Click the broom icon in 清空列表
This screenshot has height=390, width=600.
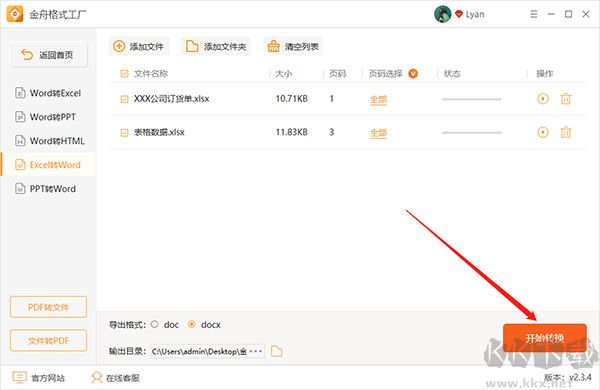(x=273, y=46)
